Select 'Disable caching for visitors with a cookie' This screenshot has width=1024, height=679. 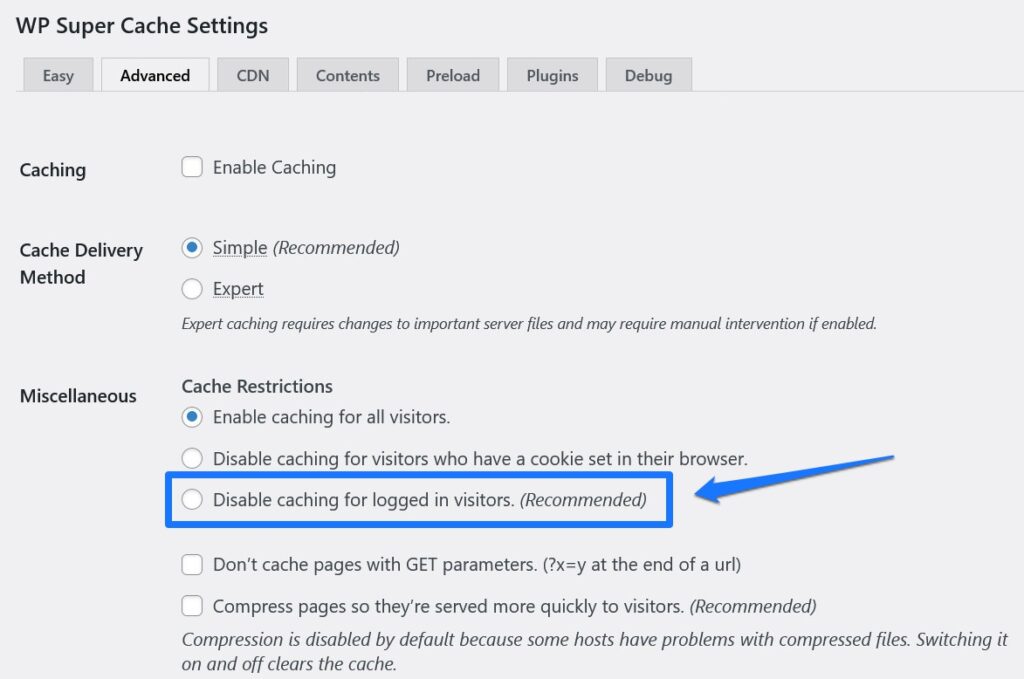click(x=191, y=459)
